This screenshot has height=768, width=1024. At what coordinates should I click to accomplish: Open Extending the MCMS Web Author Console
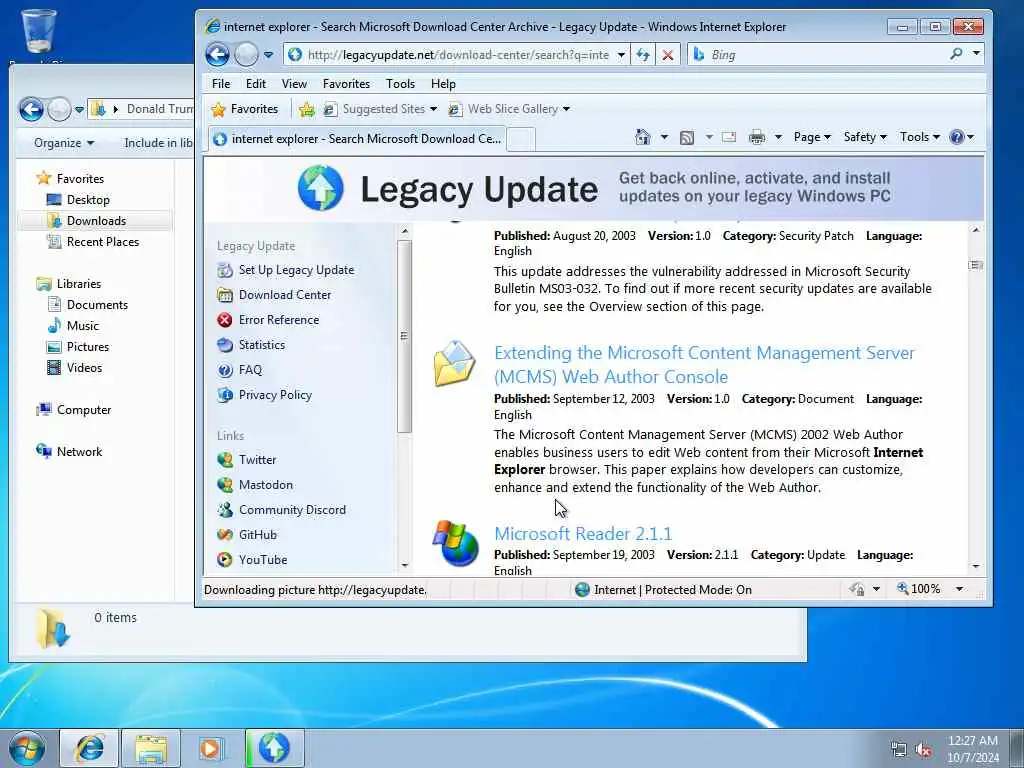tap(704, 364)
